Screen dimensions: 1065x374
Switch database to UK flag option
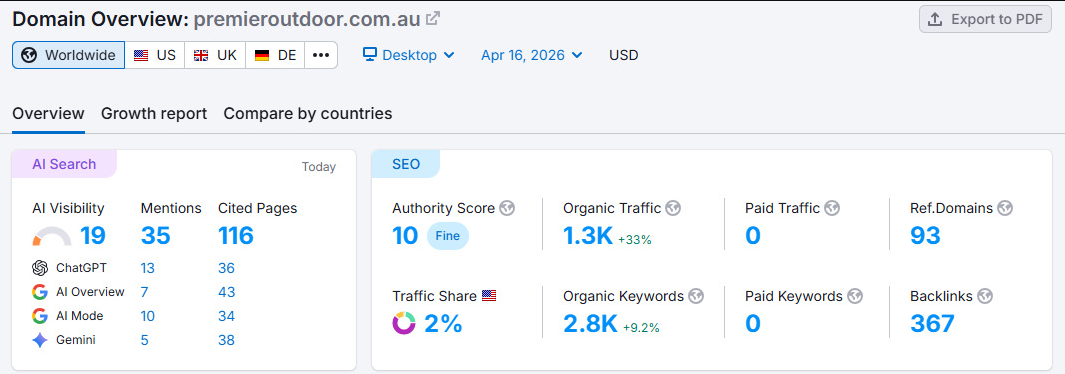coord(215,55)
